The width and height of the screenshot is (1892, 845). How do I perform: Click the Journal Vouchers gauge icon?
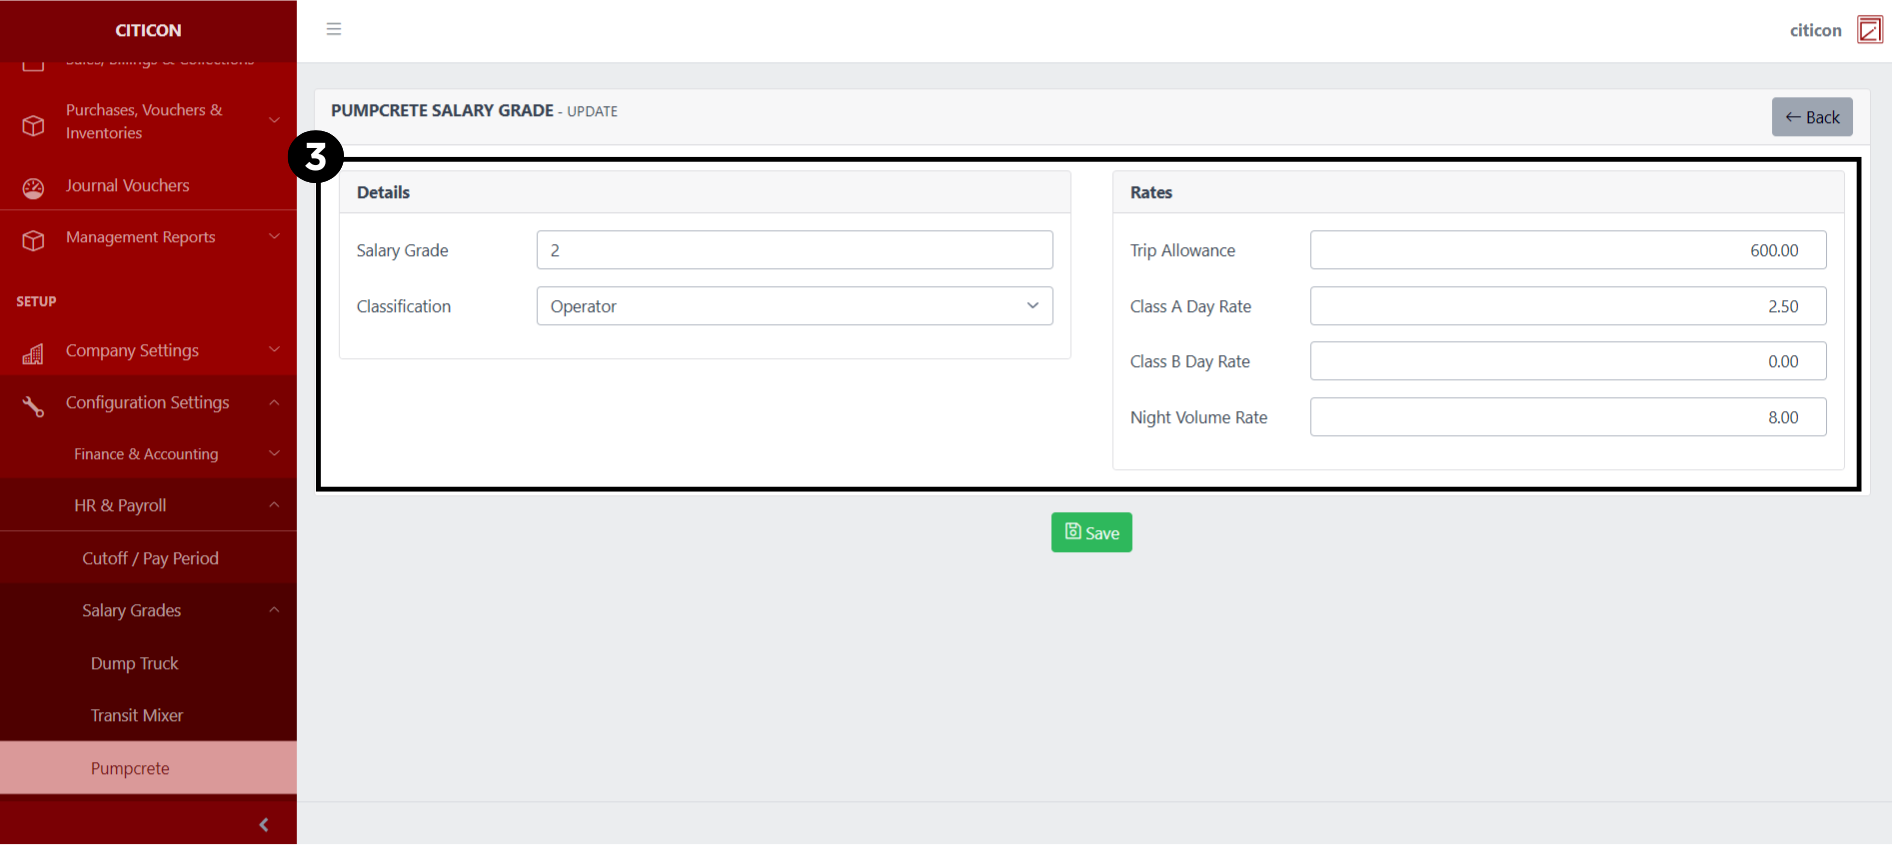coord(33,187)
